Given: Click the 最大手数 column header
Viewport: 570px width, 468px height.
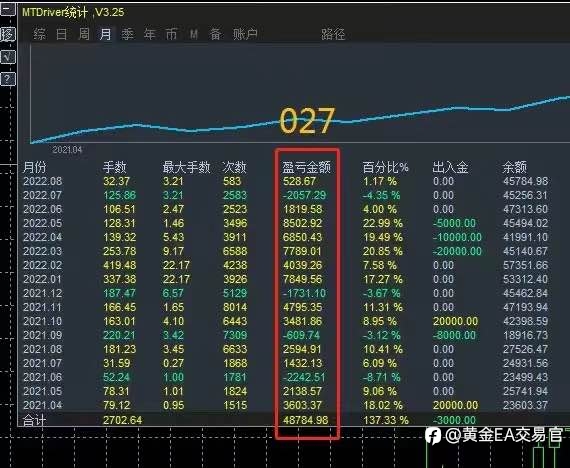Looking at the screenshot, I should pyautogui.click(x=186, y=167).
